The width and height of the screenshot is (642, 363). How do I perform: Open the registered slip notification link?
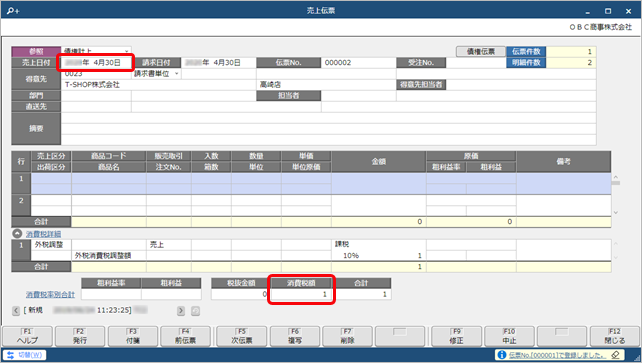pos(557,355)
